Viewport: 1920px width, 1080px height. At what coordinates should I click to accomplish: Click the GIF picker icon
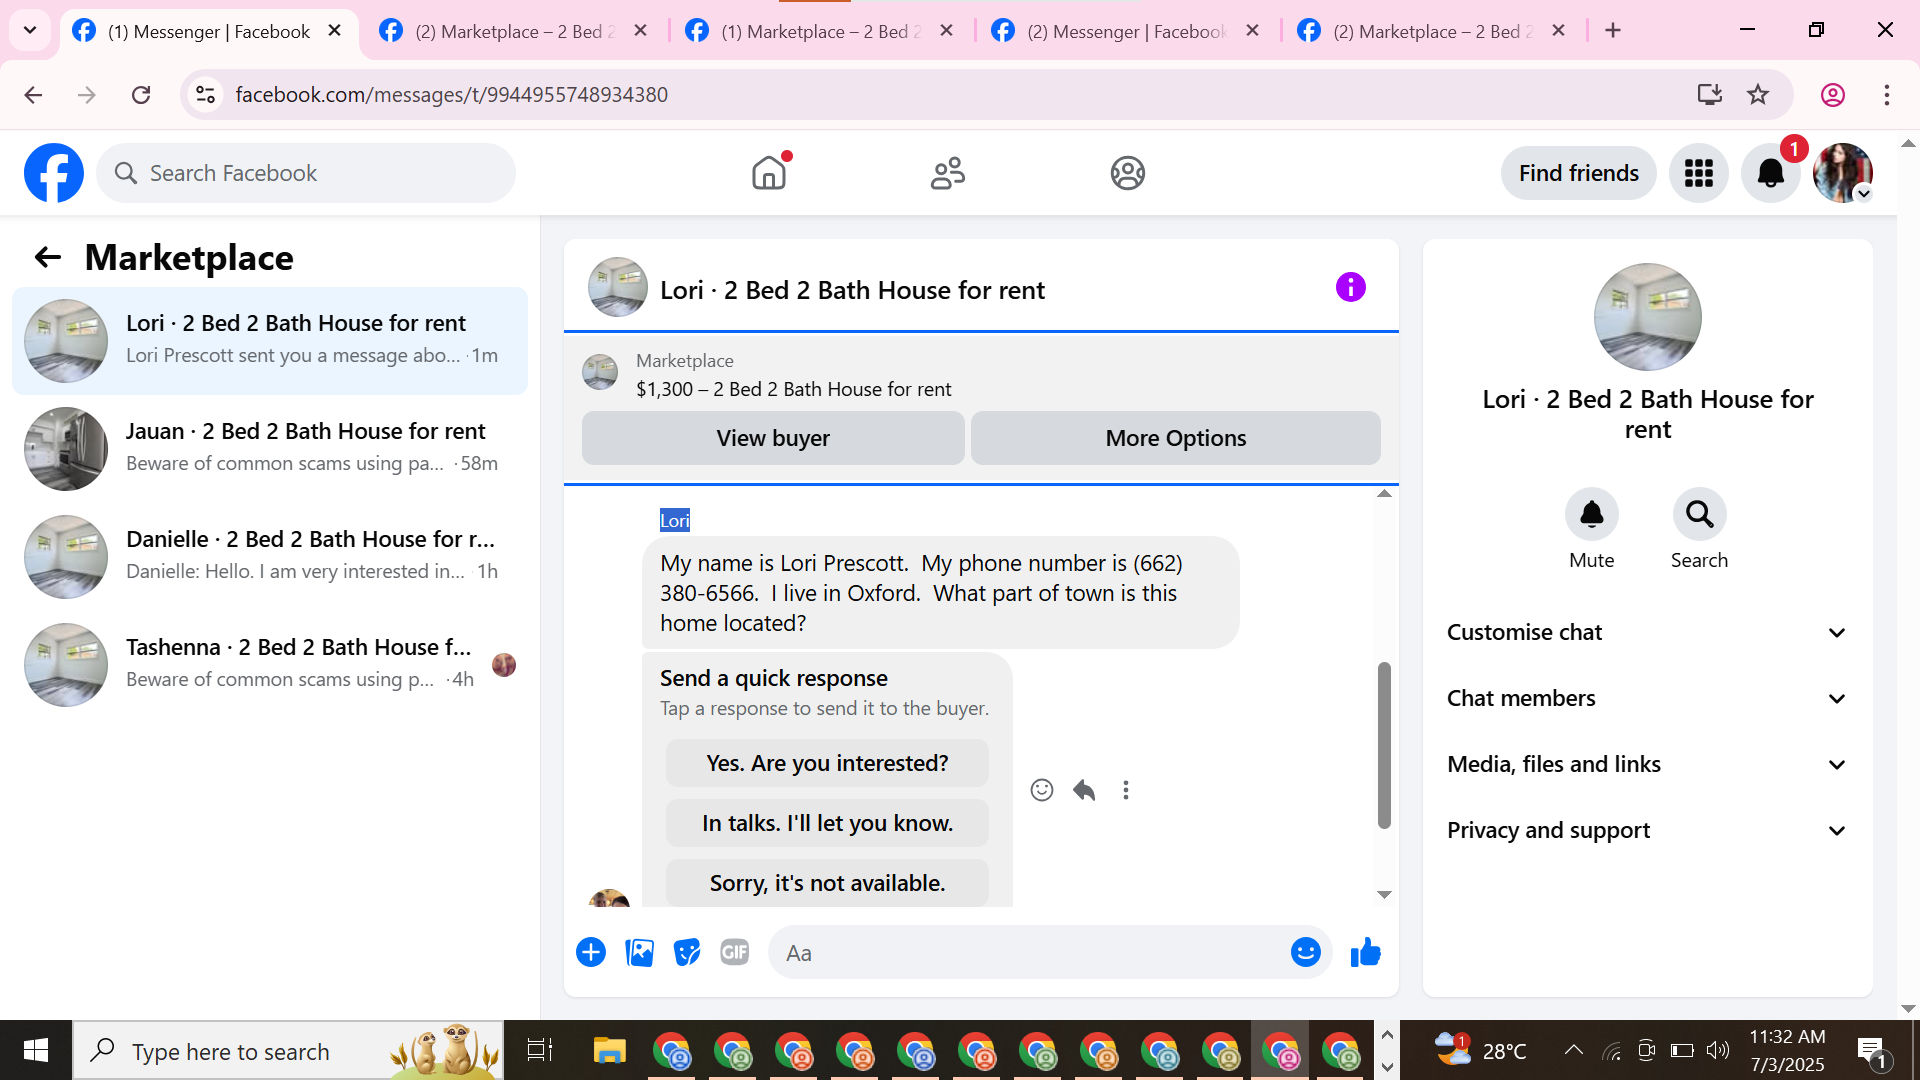pyautogui.click(x=735, y=953)
